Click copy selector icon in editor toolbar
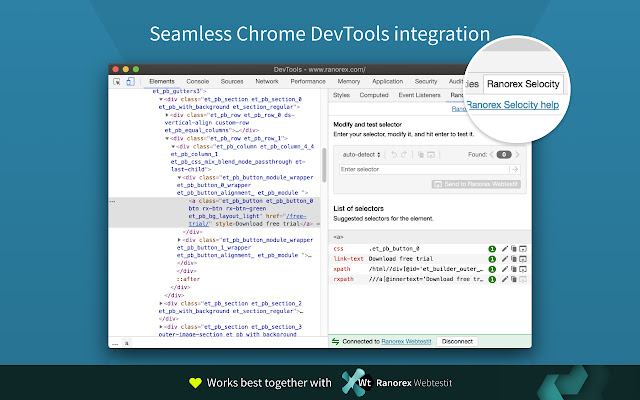 [420, 155]
